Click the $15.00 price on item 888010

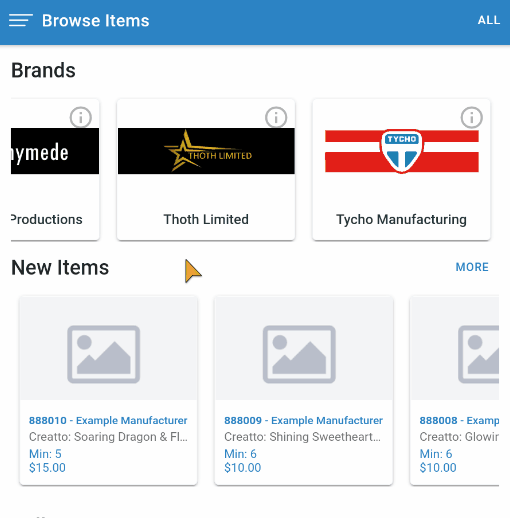47,468
